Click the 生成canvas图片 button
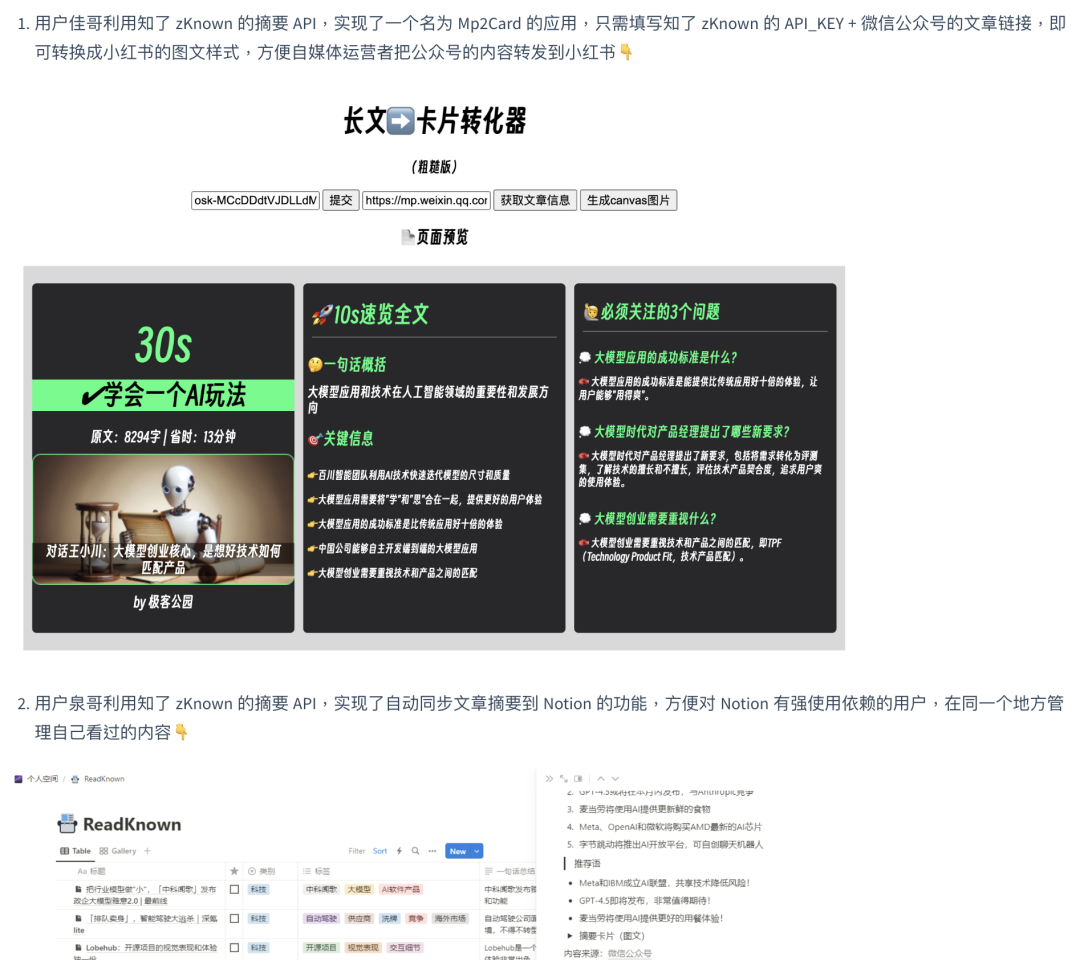Viewport: 1080px width, 960px height. 628,200
